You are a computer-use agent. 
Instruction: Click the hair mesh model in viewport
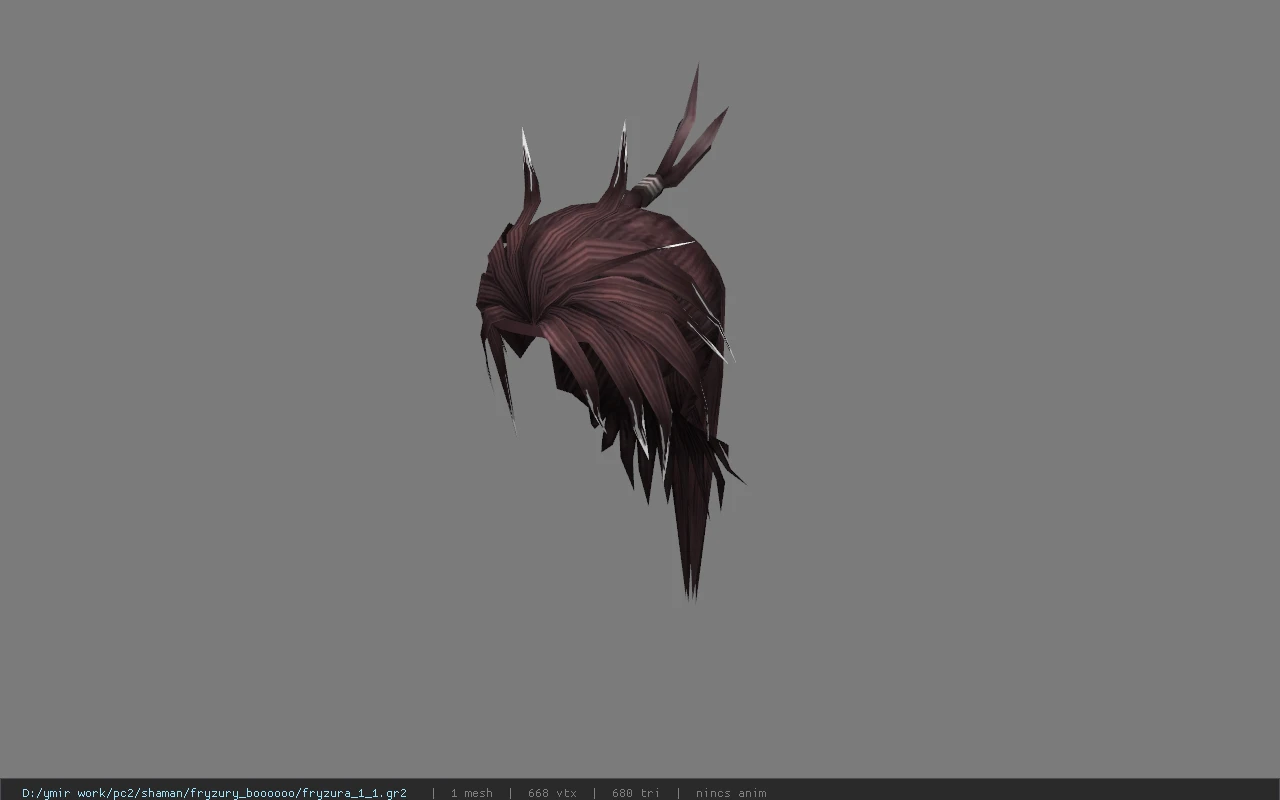610,333
